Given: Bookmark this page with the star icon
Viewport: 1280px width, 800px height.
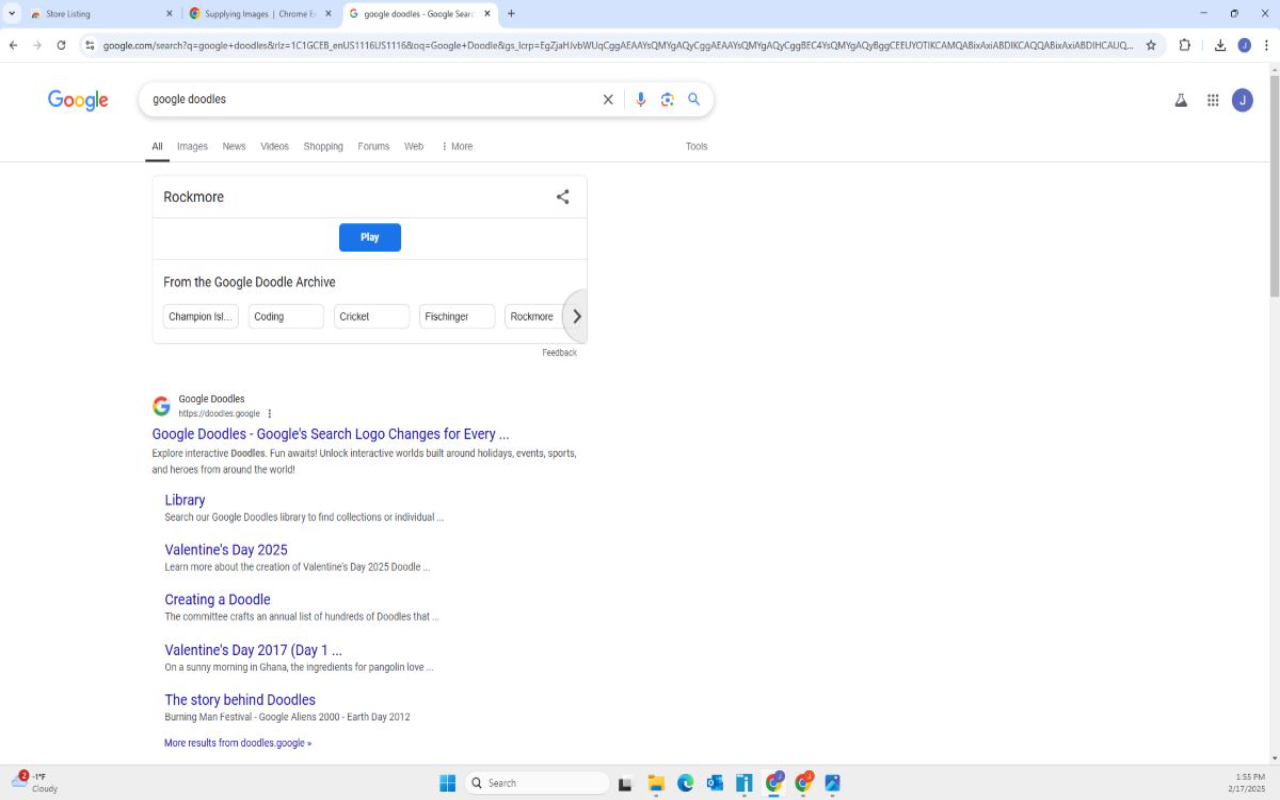Looking at the screenshot, I should (1151, 45).
